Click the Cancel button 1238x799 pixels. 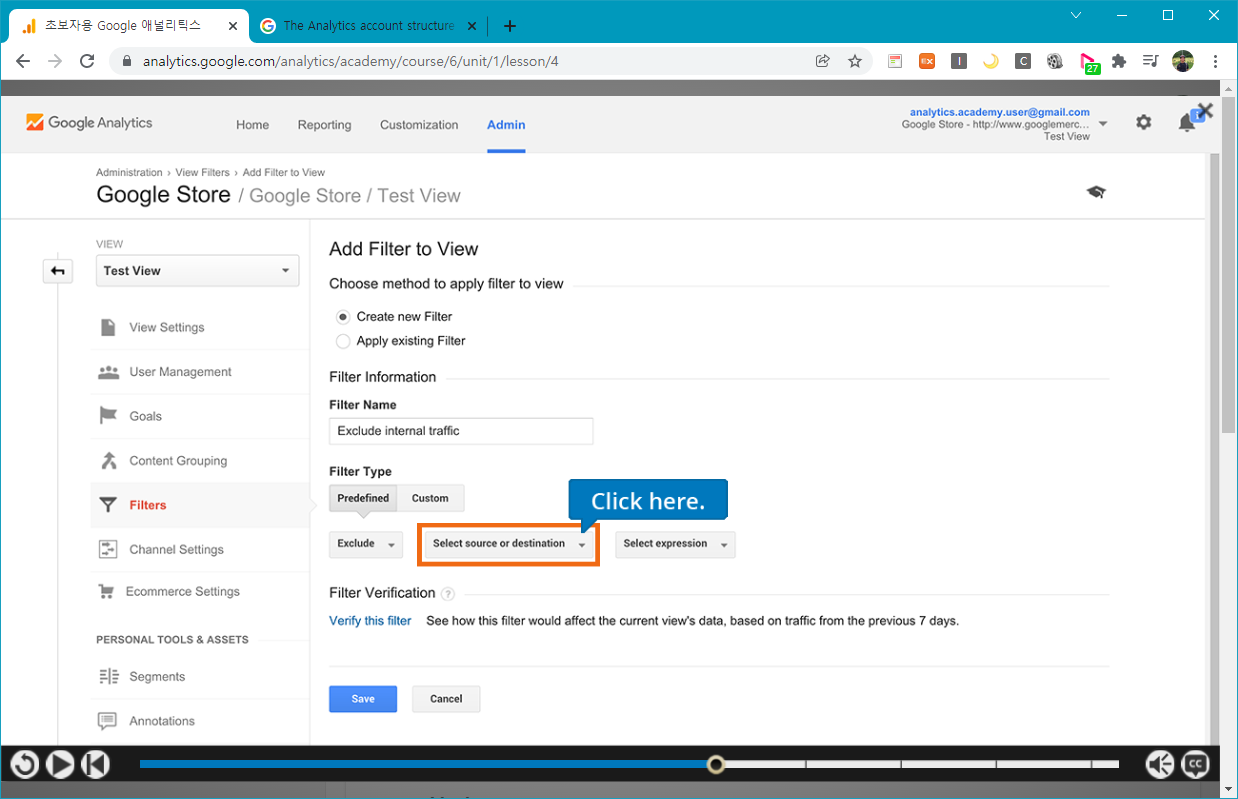[446, 699]
